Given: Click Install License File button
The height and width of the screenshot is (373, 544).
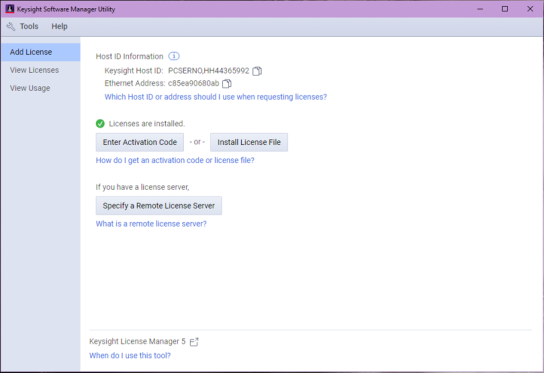Looking at the screenshot, I should pyautogui.click(x=249, y=142).
